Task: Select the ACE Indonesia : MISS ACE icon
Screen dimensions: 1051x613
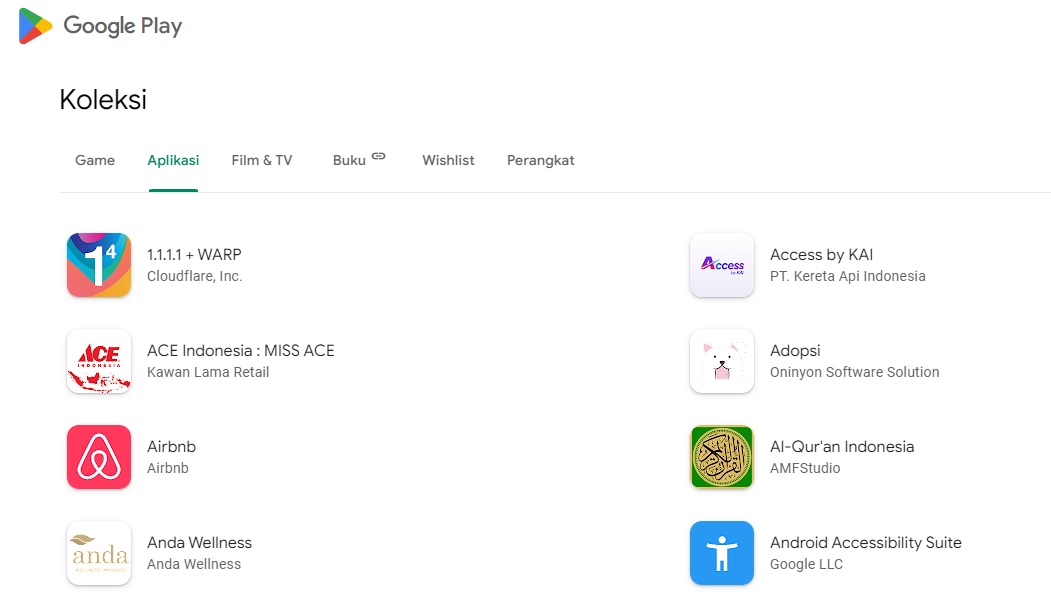Action: (98, 361)
